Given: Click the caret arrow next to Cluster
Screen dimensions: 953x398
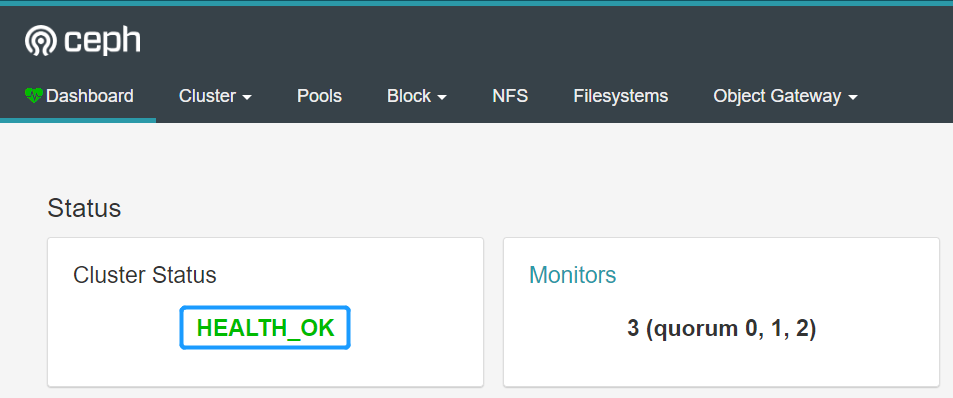Looking at the screenshot, I should tap(247, 98).
